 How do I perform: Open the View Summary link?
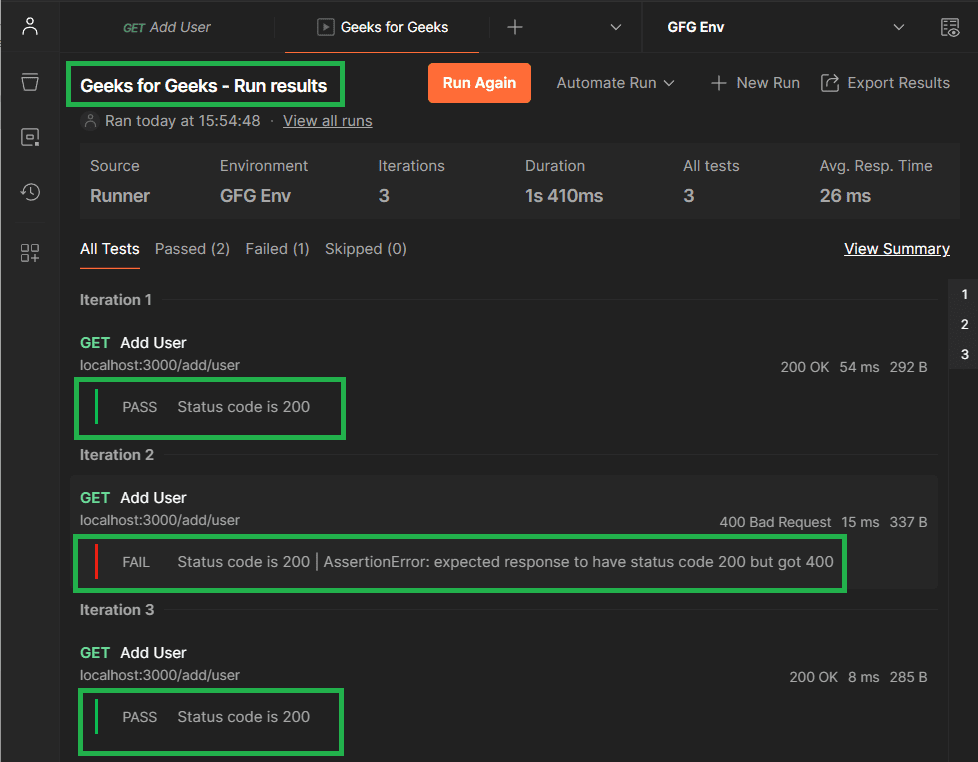897,249
